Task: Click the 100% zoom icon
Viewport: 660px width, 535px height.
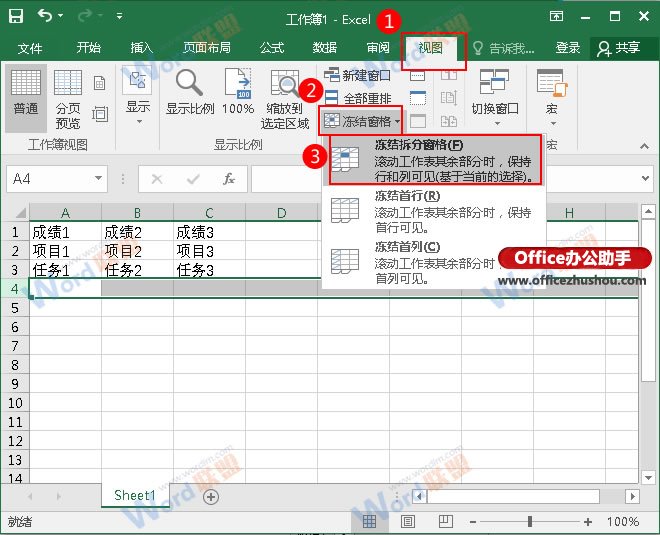Action: pos(238,83)
